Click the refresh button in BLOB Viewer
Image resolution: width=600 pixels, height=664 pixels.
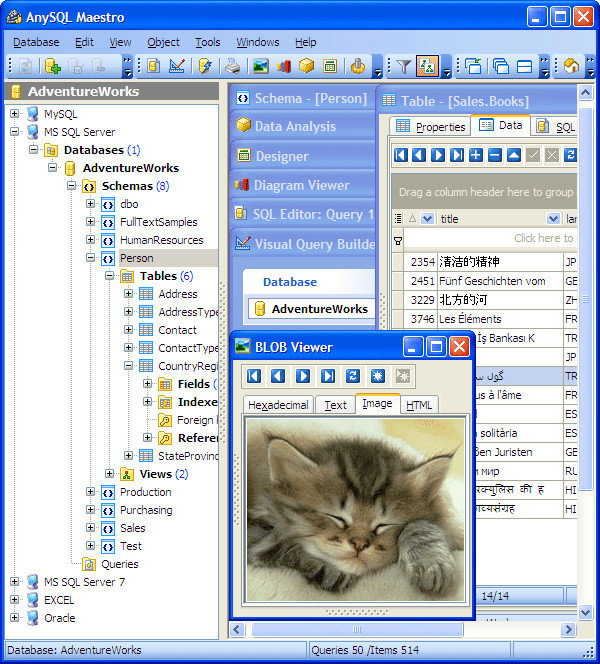(x=353, y=376)
